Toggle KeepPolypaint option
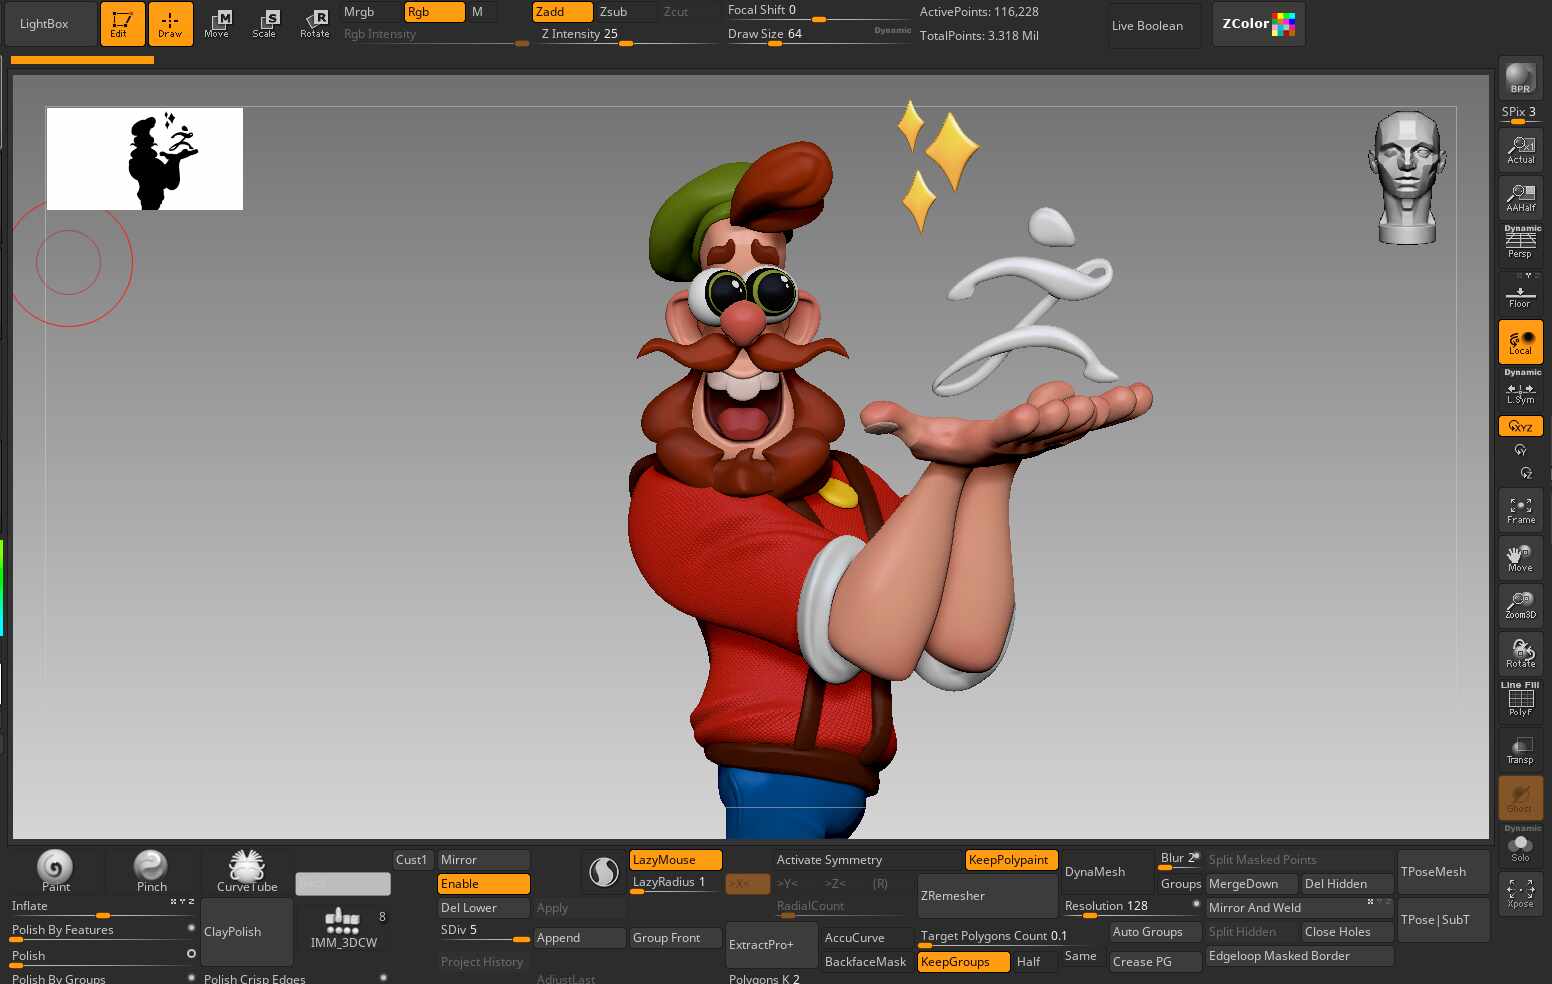 pyautogui.click(x=1009, y=860)
